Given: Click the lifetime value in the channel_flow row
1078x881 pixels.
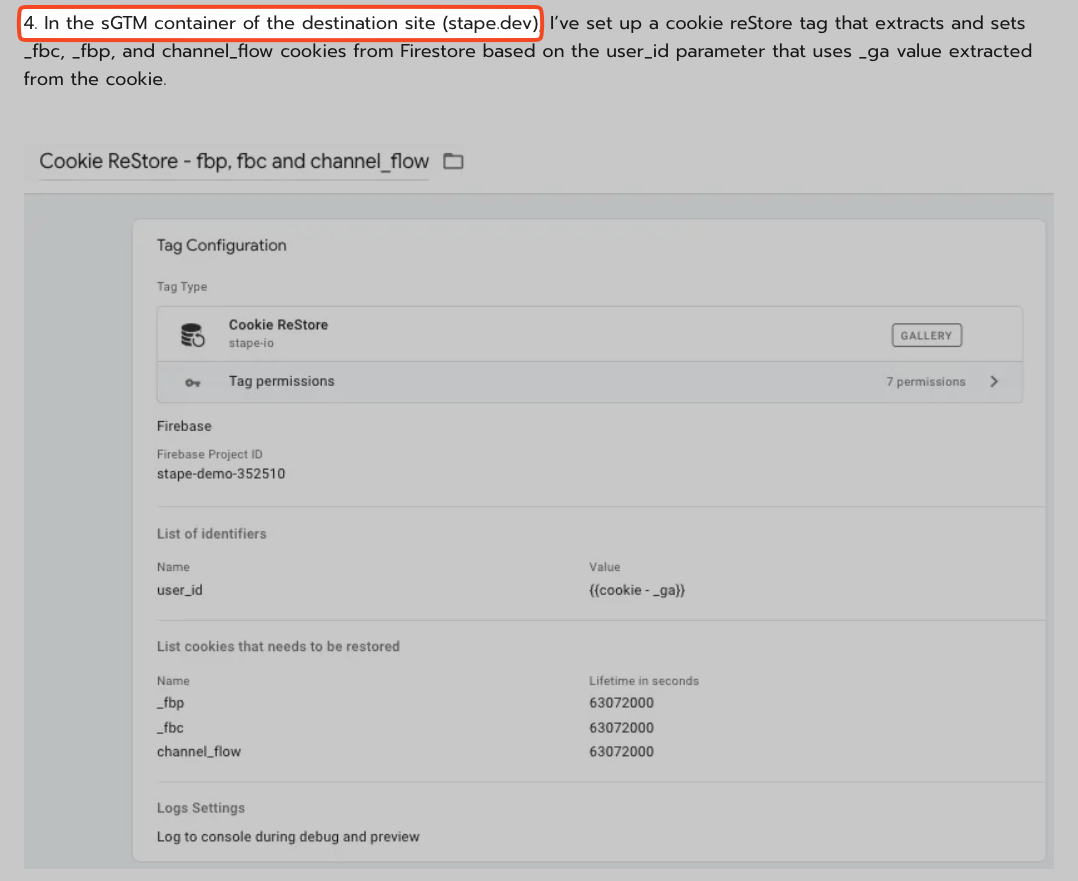Looking at the screenshot, I should 622,752.
